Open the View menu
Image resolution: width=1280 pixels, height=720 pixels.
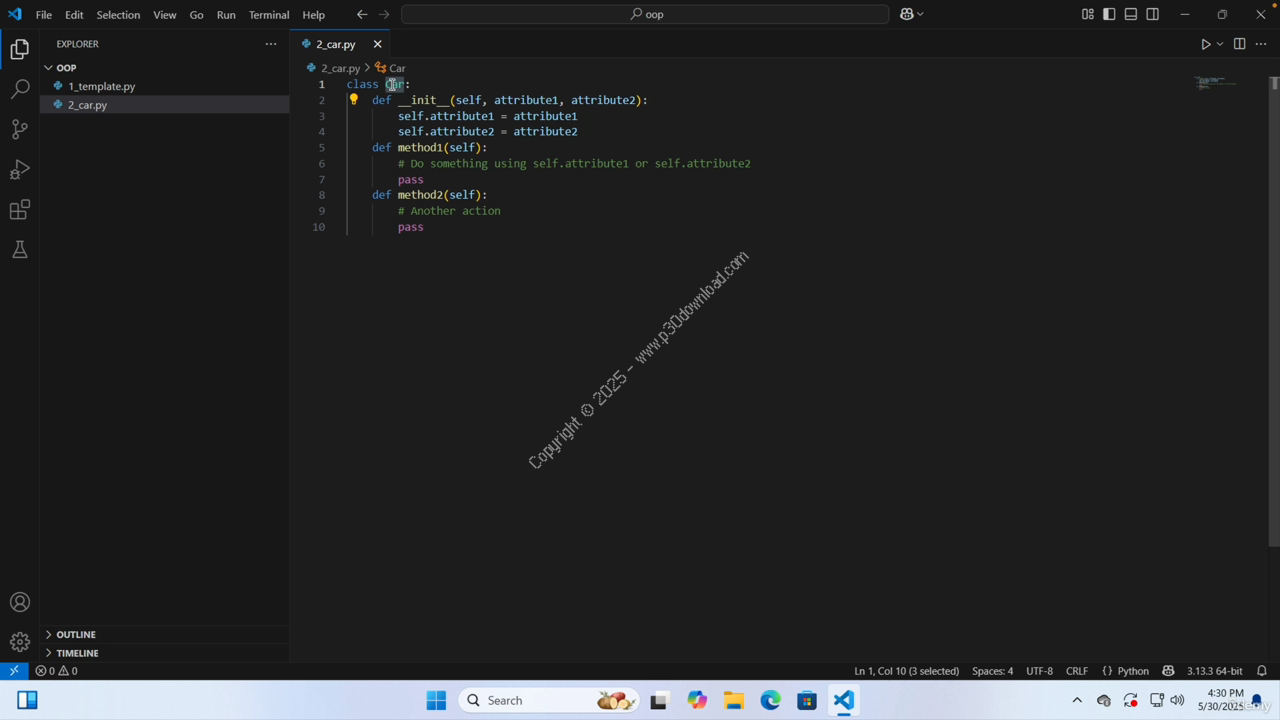(165, 14)
